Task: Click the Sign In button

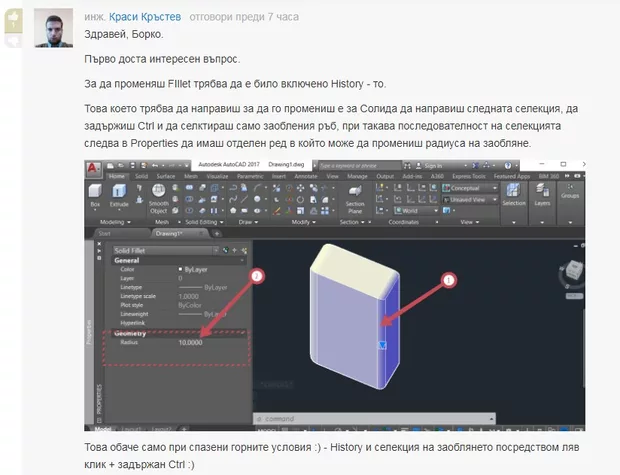Action: click(x=432, y=165)
